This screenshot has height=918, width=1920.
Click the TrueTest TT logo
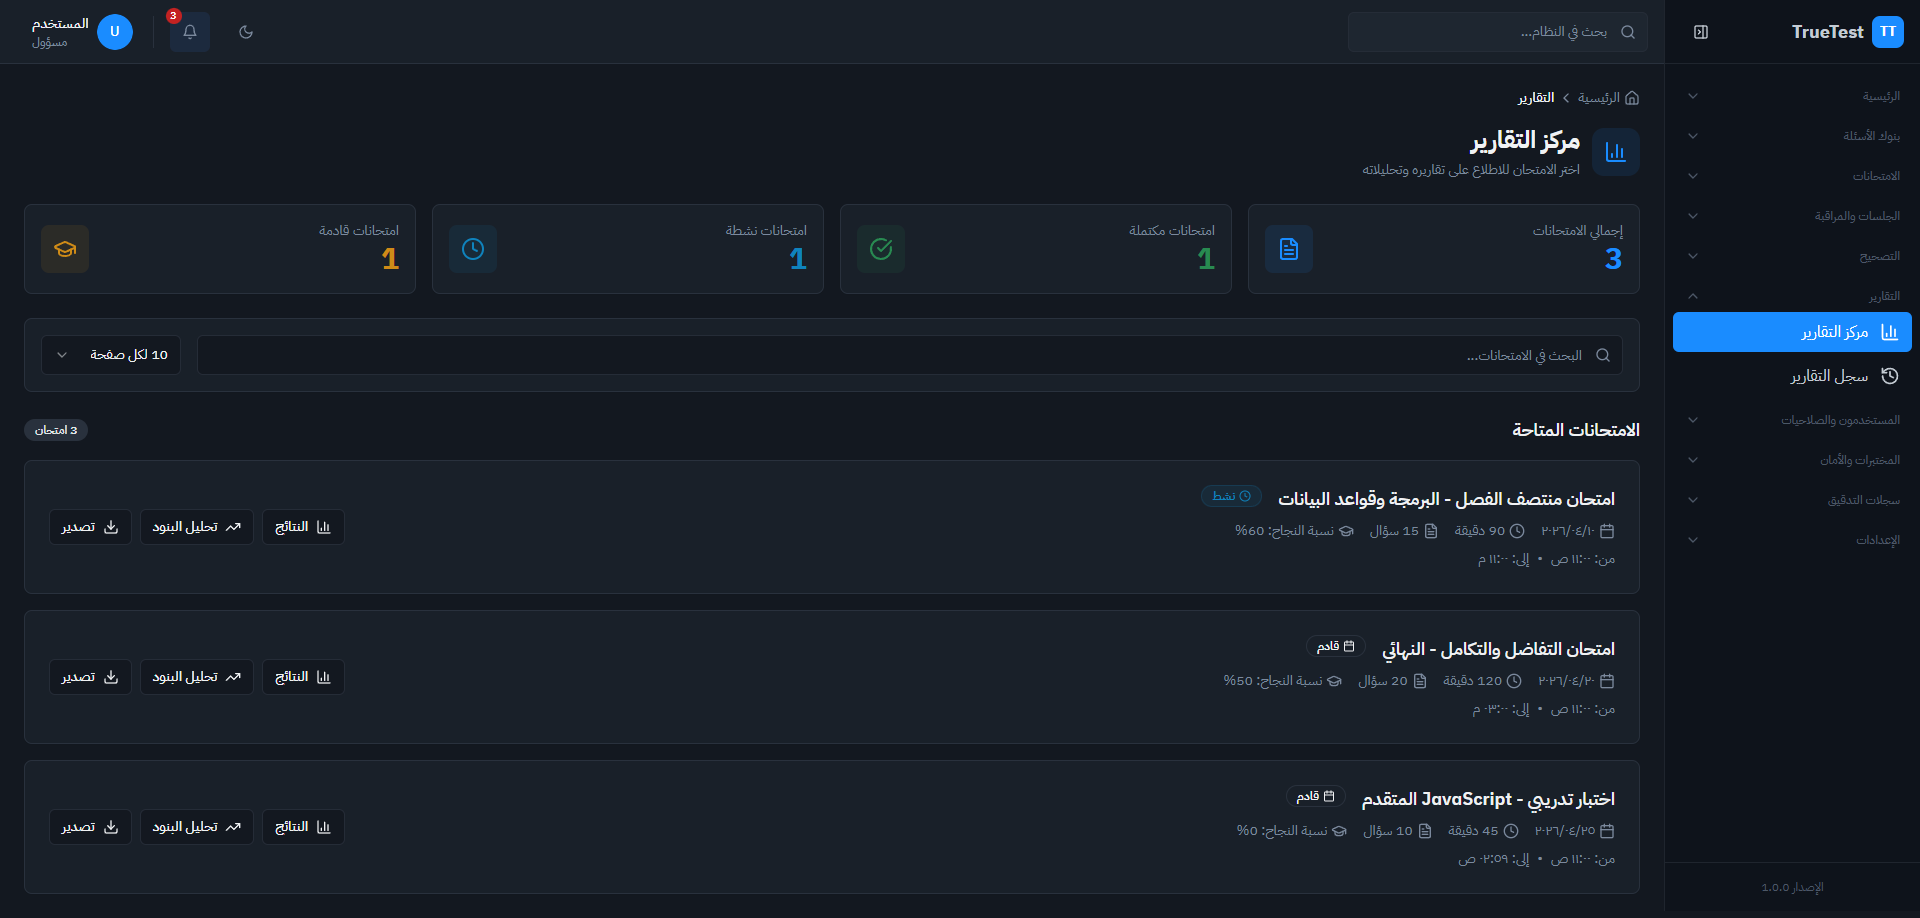[x=1846, y=31]
